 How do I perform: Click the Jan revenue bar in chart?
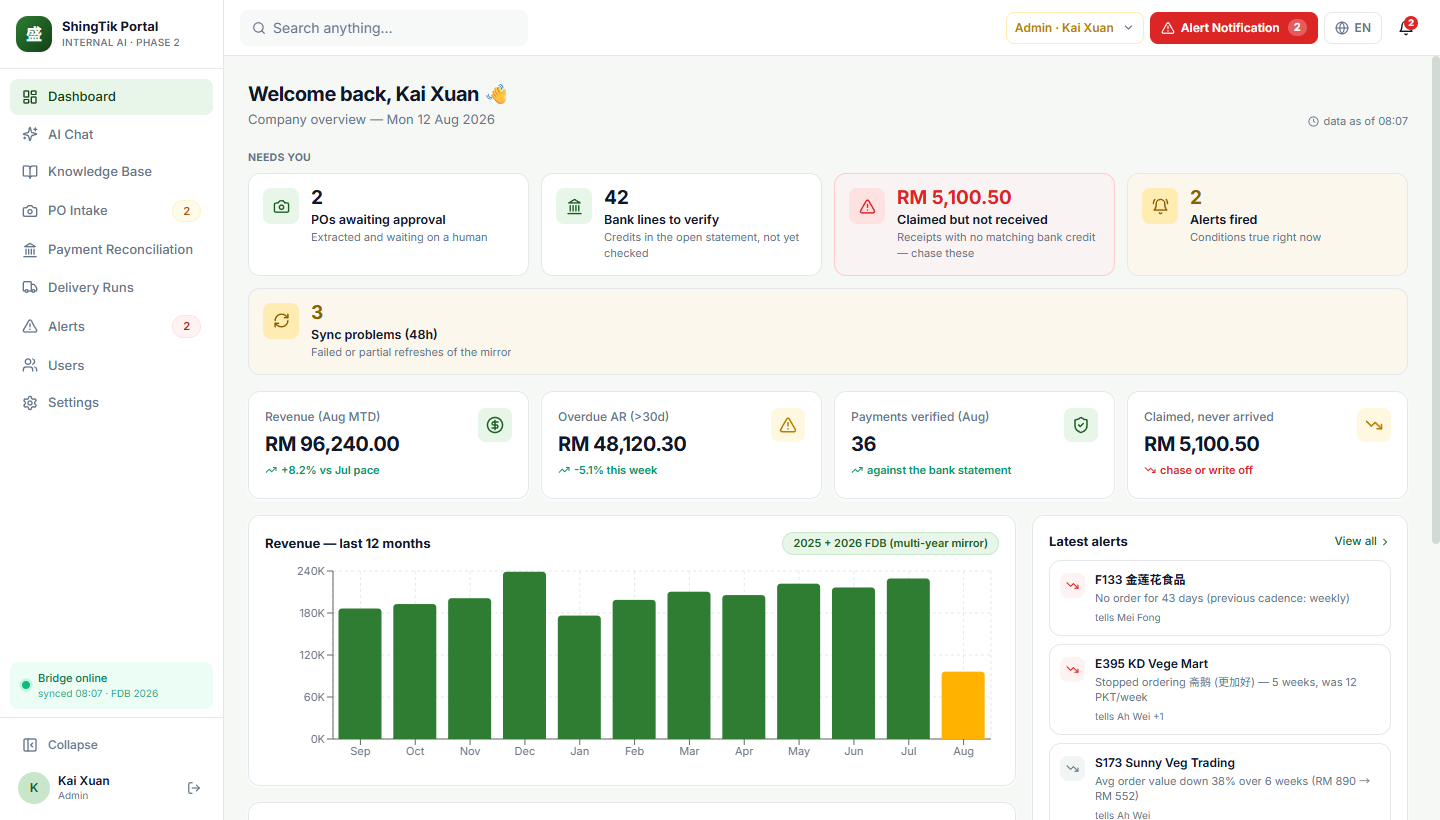coord(579,678)
